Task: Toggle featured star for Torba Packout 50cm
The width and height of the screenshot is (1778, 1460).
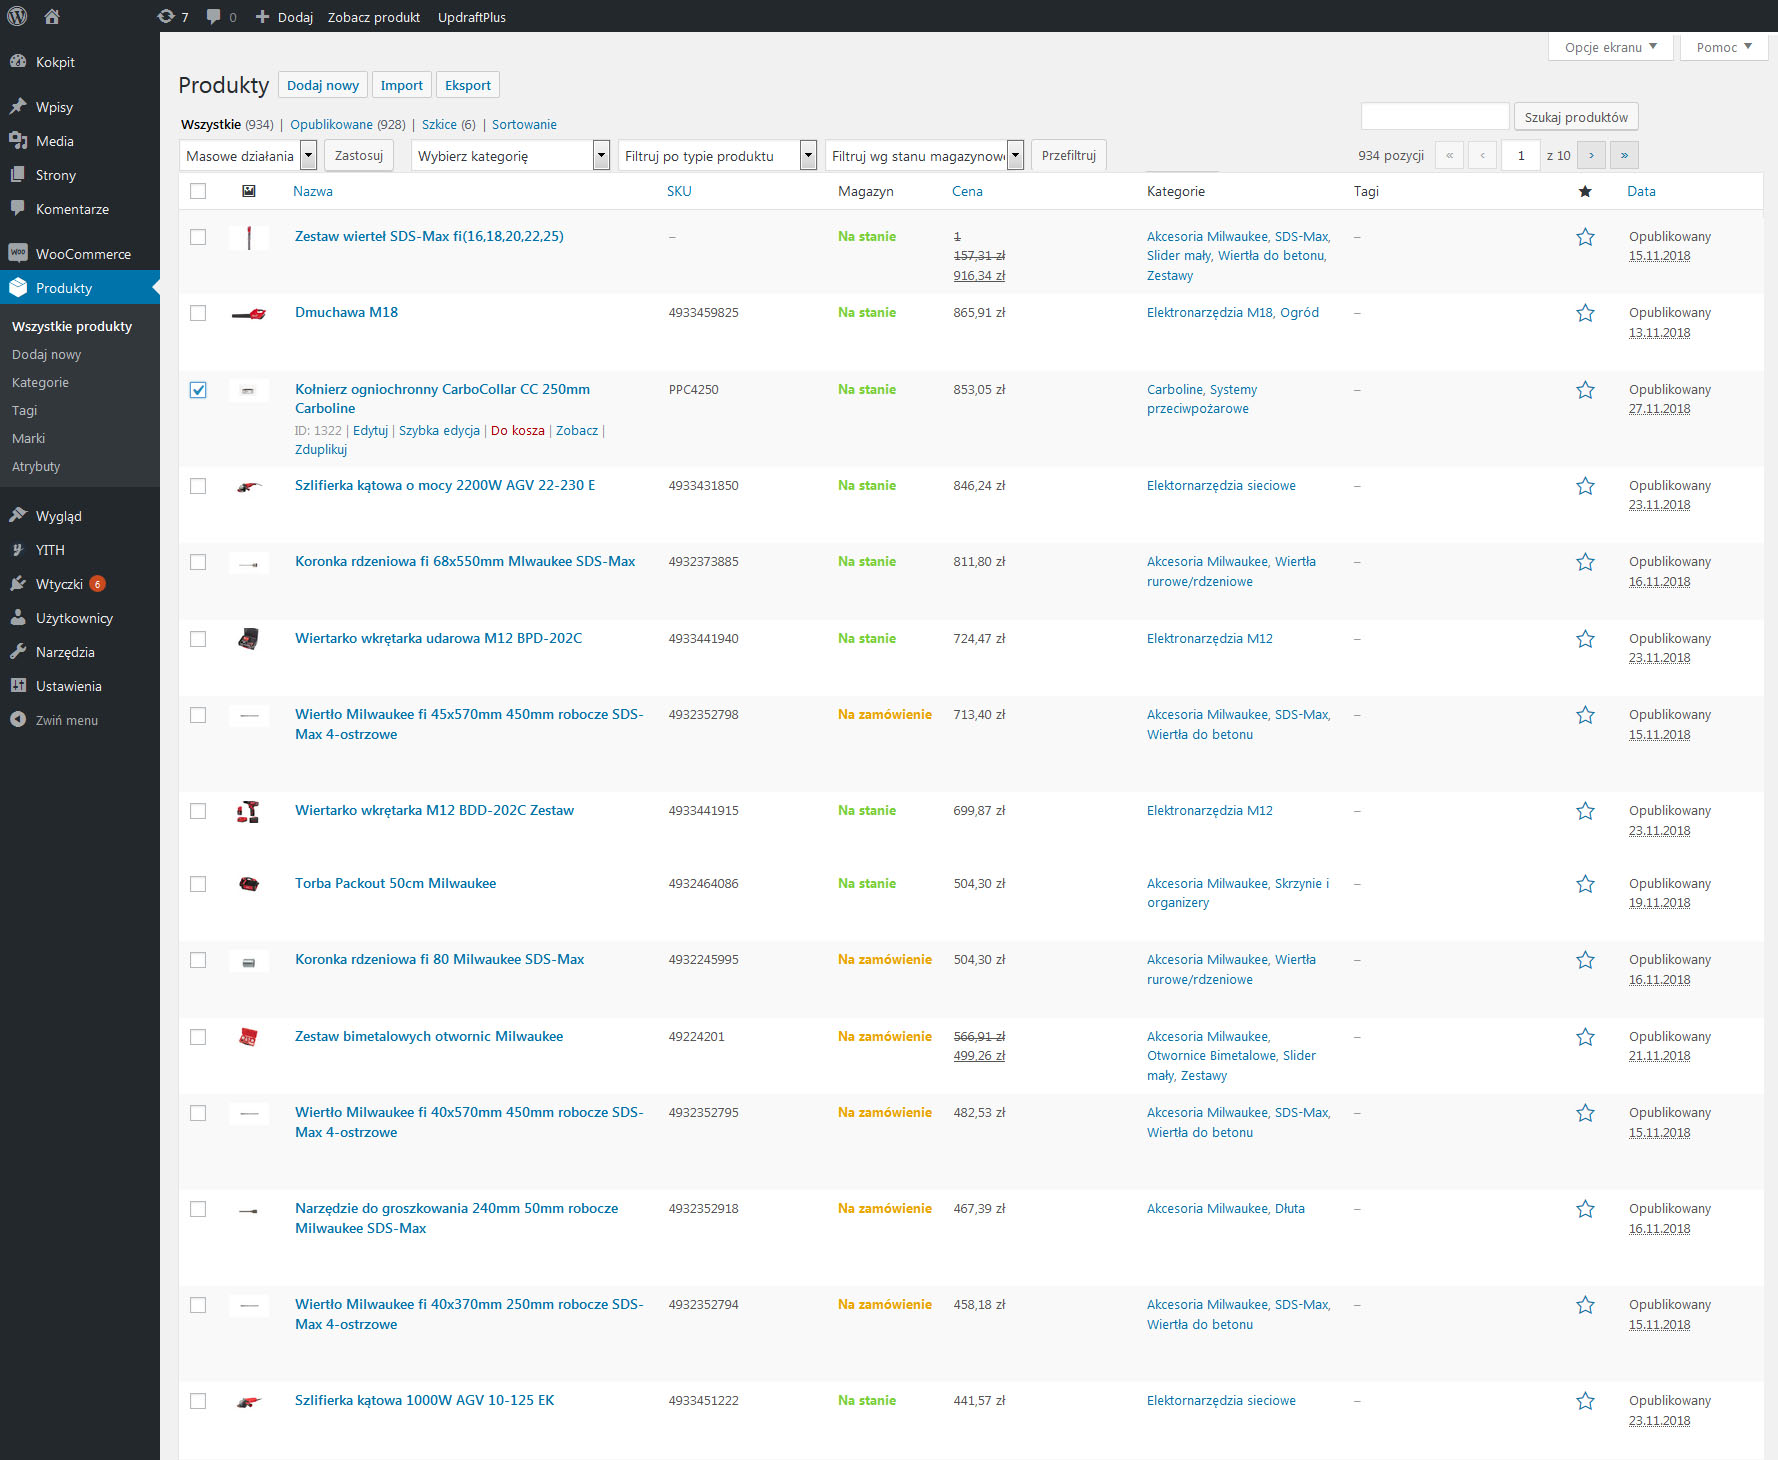Action: (x=1585, y=884)
